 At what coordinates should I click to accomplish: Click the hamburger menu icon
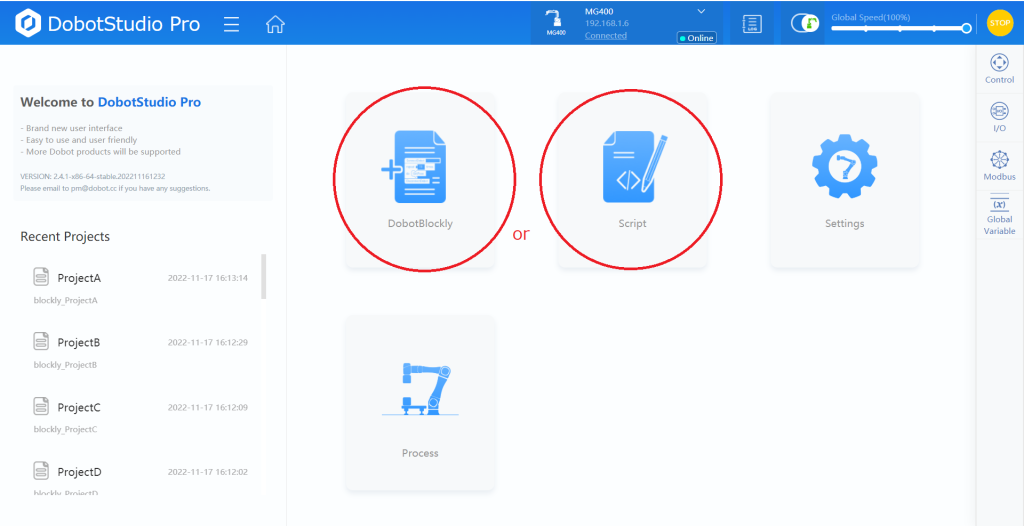tap(231, 24)
